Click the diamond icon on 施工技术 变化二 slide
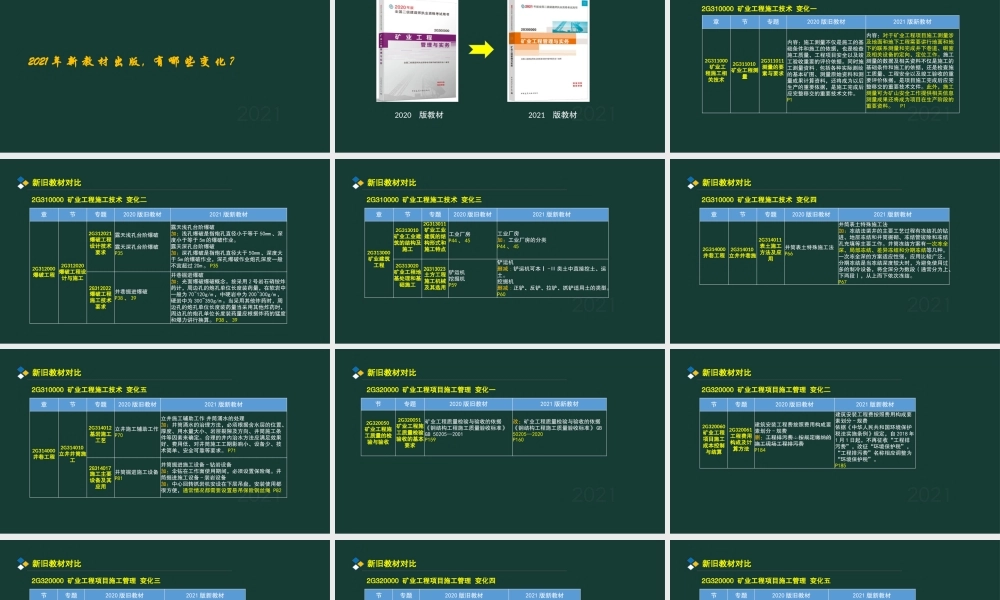1000x600 pixels. click(22, 183)
